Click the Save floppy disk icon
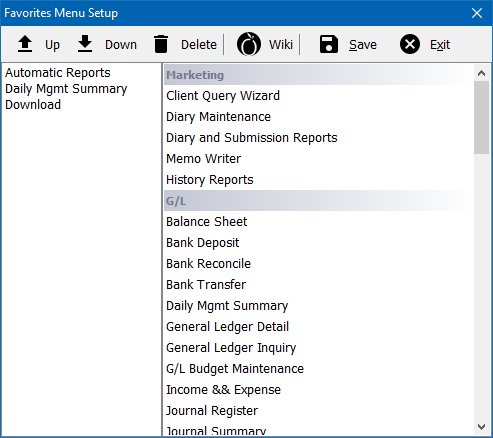The height and width of the screenshot is (438, 493). point(329,44)
